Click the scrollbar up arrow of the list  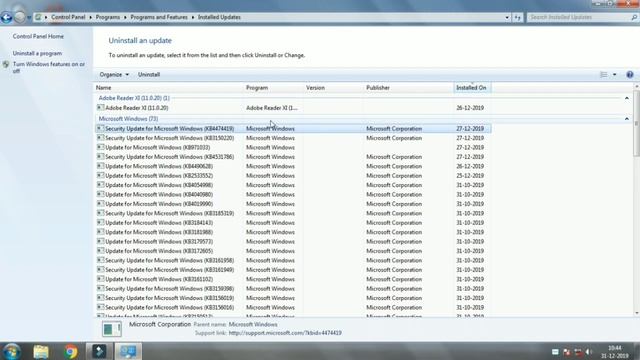[636, 87]
